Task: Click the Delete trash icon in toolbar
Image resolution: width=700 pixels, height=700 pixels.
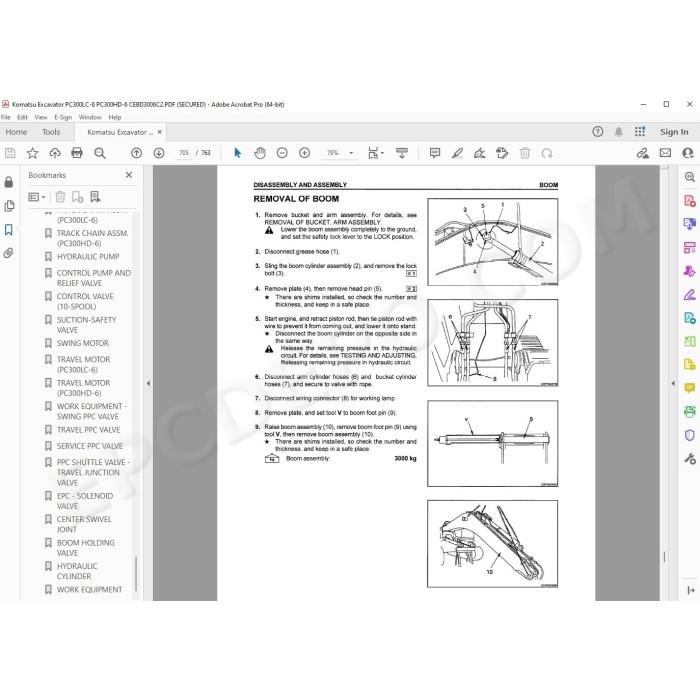Action: click(x=525, y=153)
